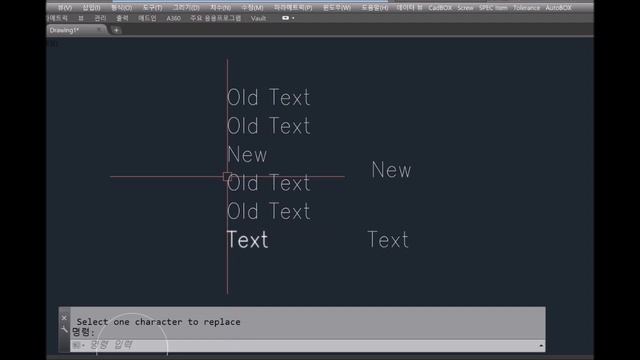Screen dimensions: 640x360
Task: Open the 도구(T) menu
Action: [x=152, y=8]
